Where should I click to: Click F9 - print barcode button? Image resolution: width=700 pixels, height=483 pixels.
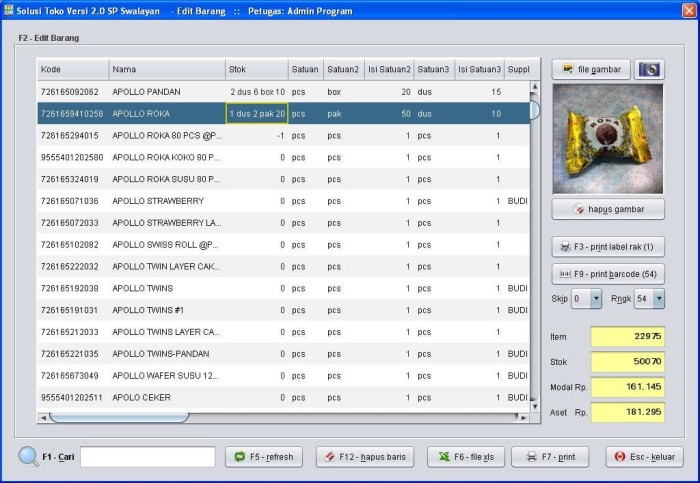click(608, 274)
